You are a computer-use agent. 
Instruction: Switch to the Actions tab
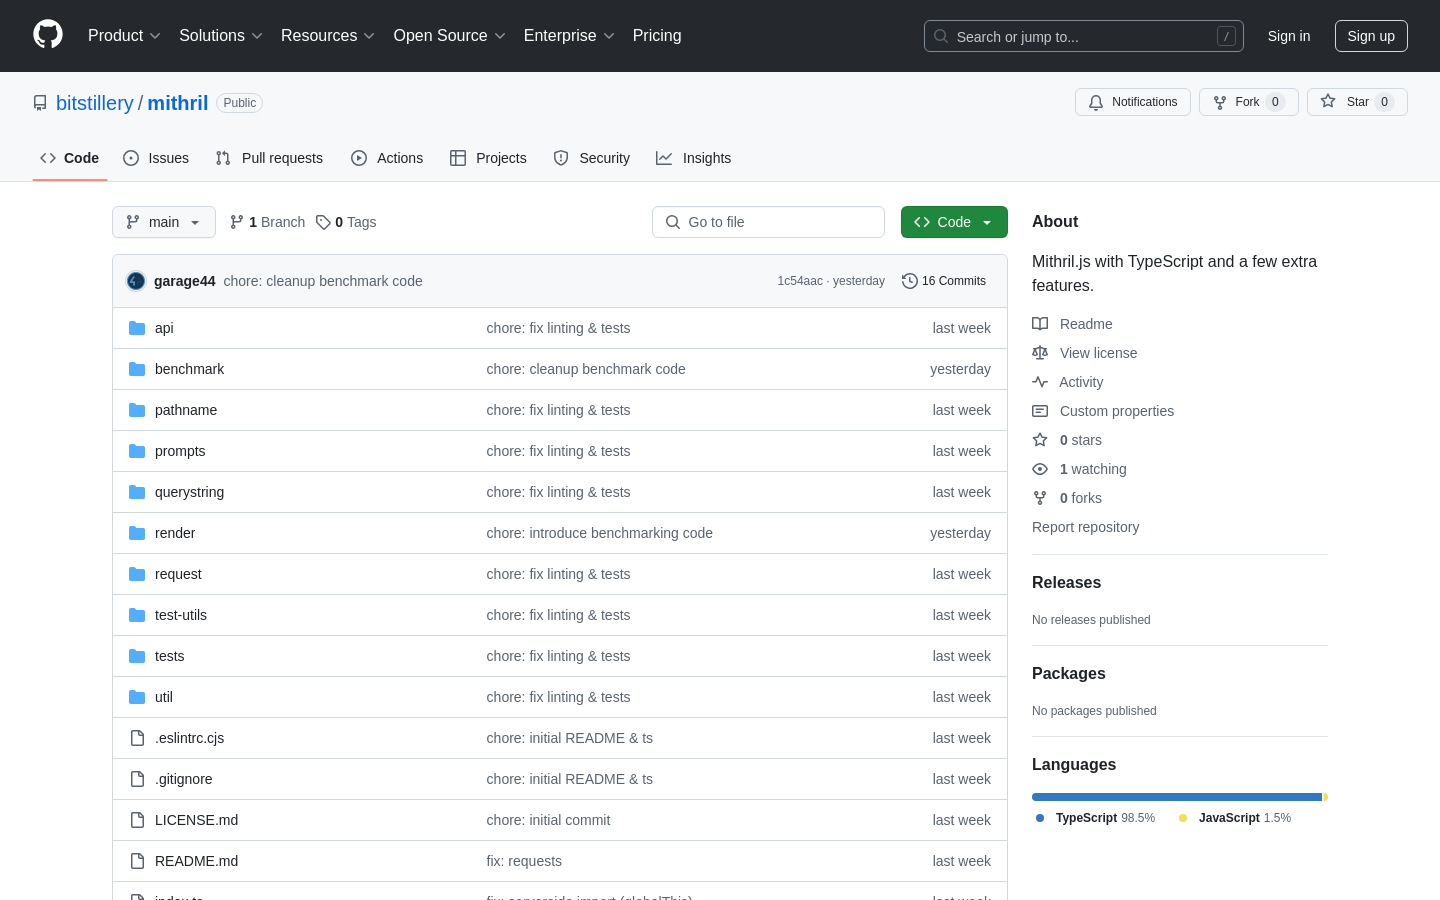(x=387, y=158)
